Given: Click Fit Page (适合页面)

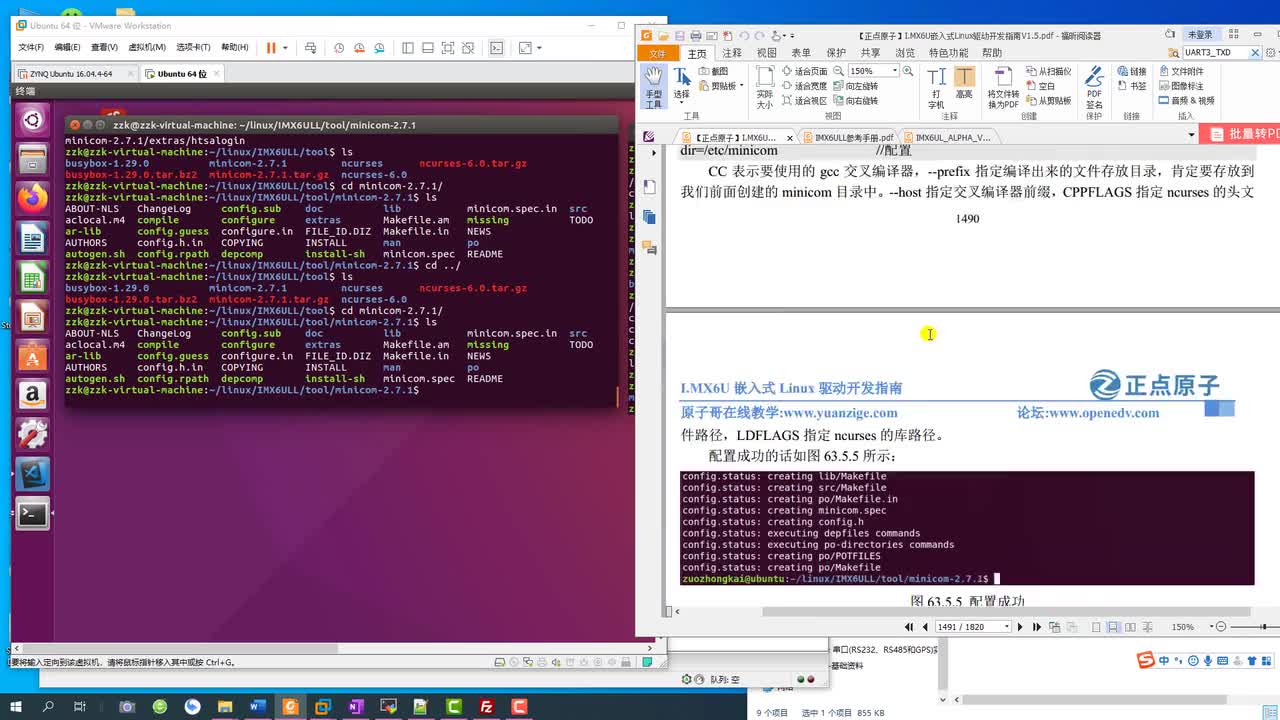Looking at the screenshot, I should (805, 71).
